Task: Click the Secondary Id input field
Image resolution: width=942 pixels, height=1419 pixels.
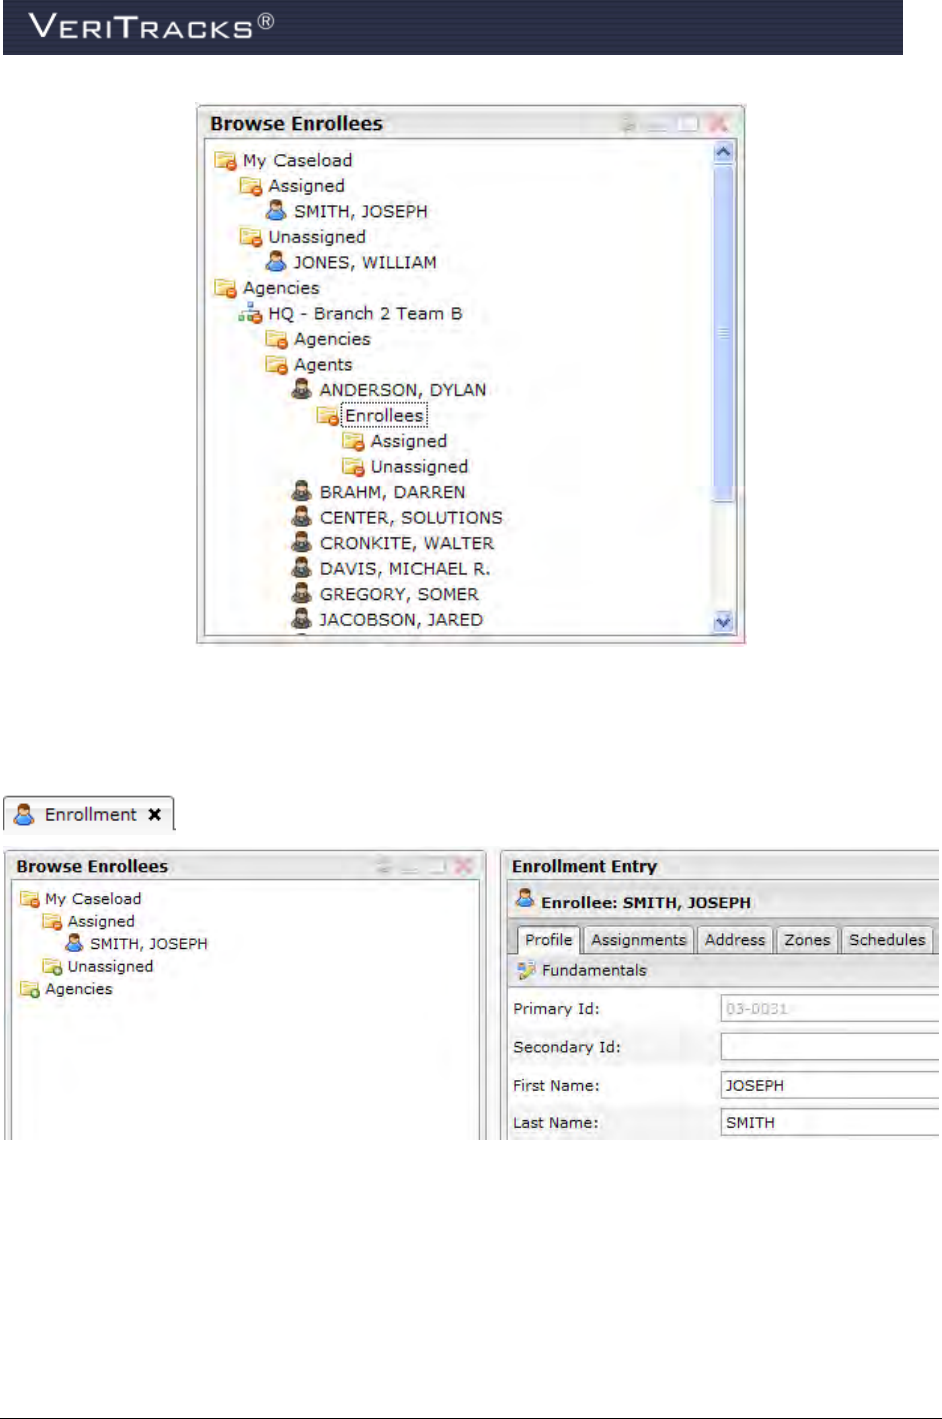Action: (x=829, y=1047)
